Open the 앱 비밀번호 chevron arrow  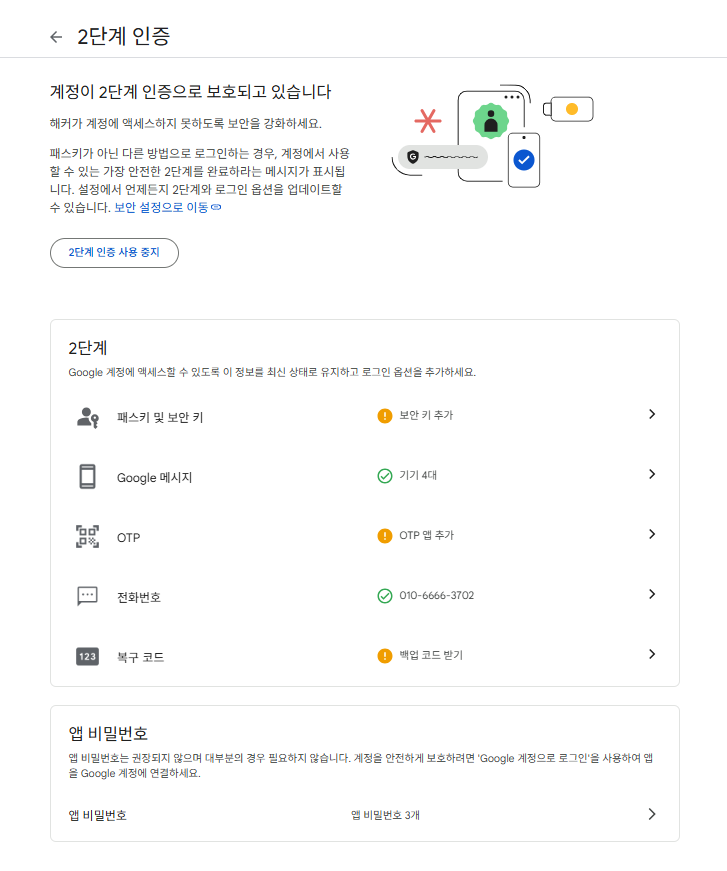tap(652, 814)
